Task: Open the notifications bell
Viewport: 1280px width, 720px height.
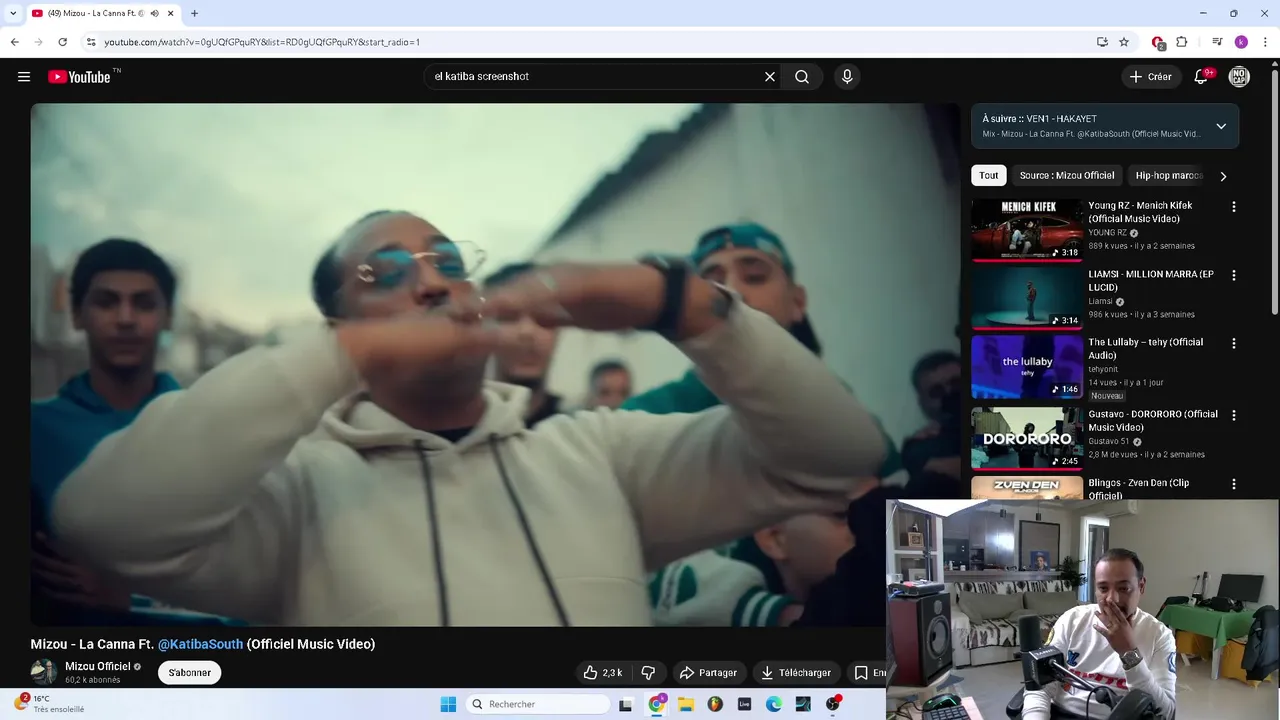Action: (1202, 77)
